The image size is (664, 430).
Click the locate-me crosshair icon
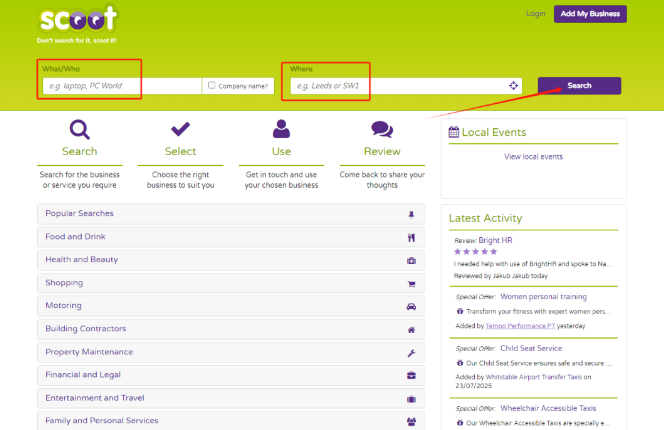pos(514,86)
